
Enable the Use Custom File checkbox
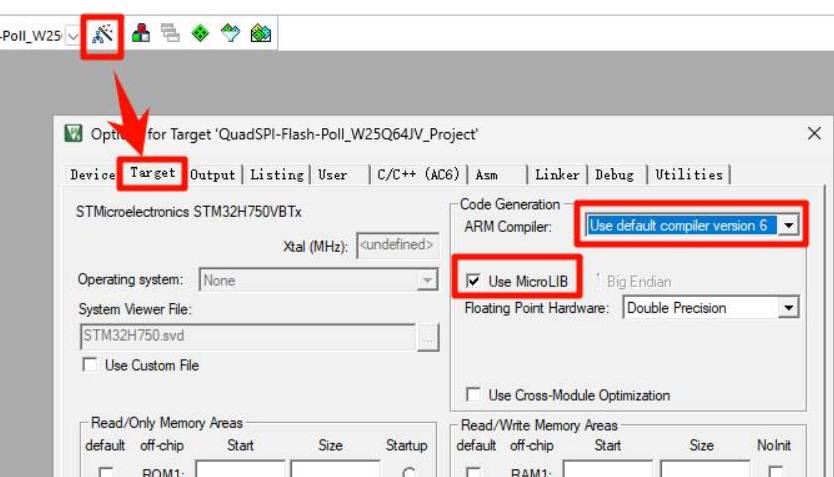point(90,364)
